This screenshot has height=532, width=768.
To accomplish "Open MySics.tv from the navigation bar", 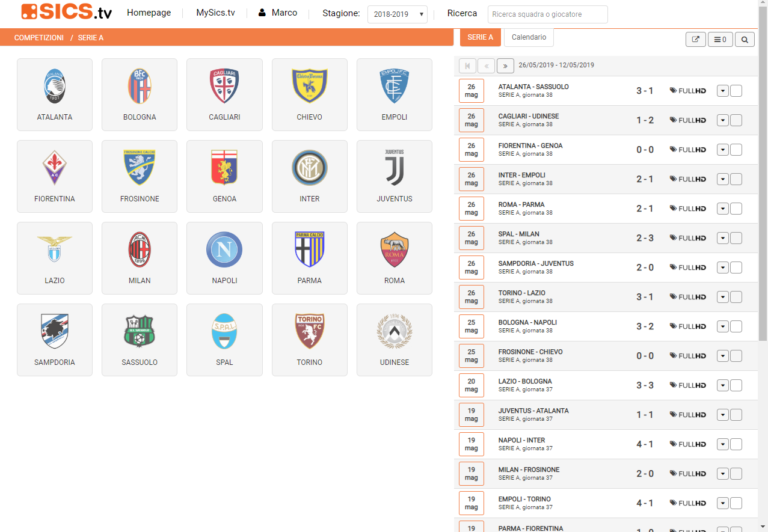I will [x=215, y=13].
